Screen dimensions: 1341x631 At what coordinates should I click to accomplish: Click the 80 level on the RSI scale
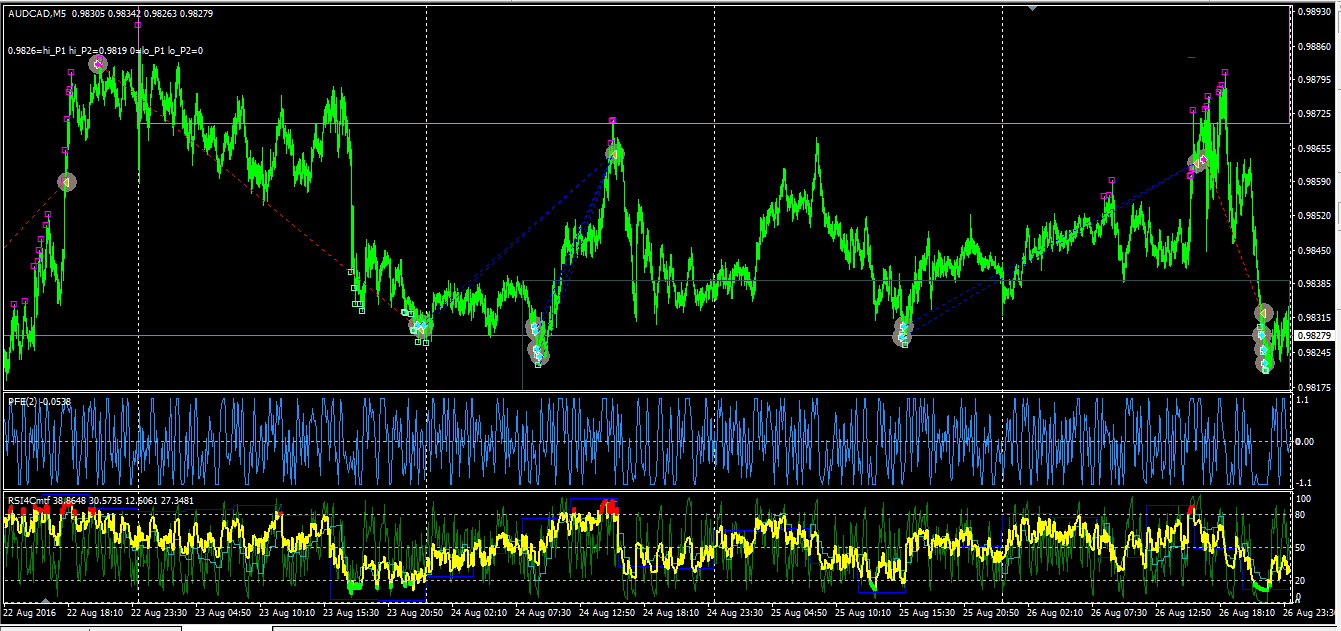pos(1301,515)
